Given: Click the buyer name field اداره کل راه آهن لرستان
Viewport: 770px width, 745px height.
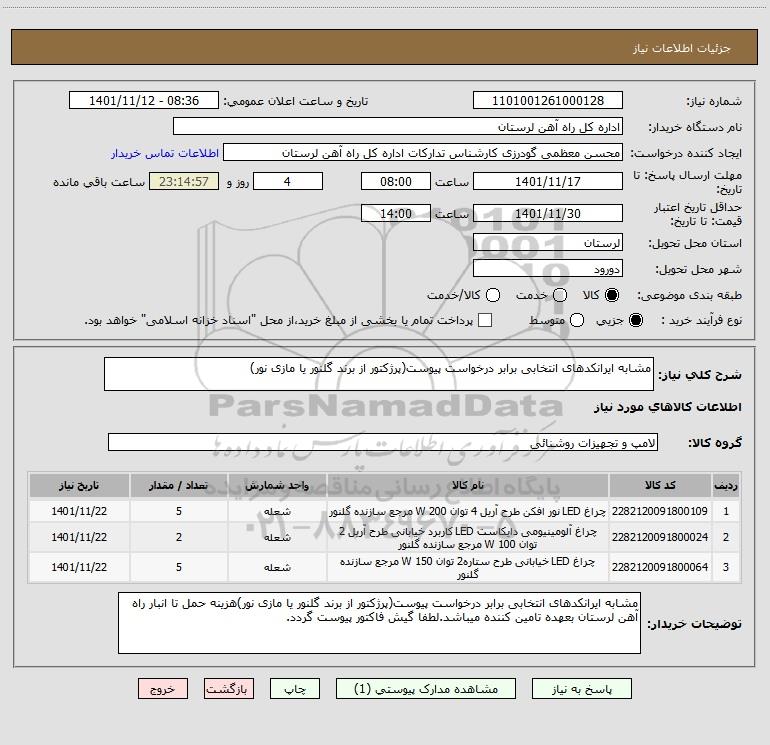Looking at the screenshot, I should coord(398,127).
